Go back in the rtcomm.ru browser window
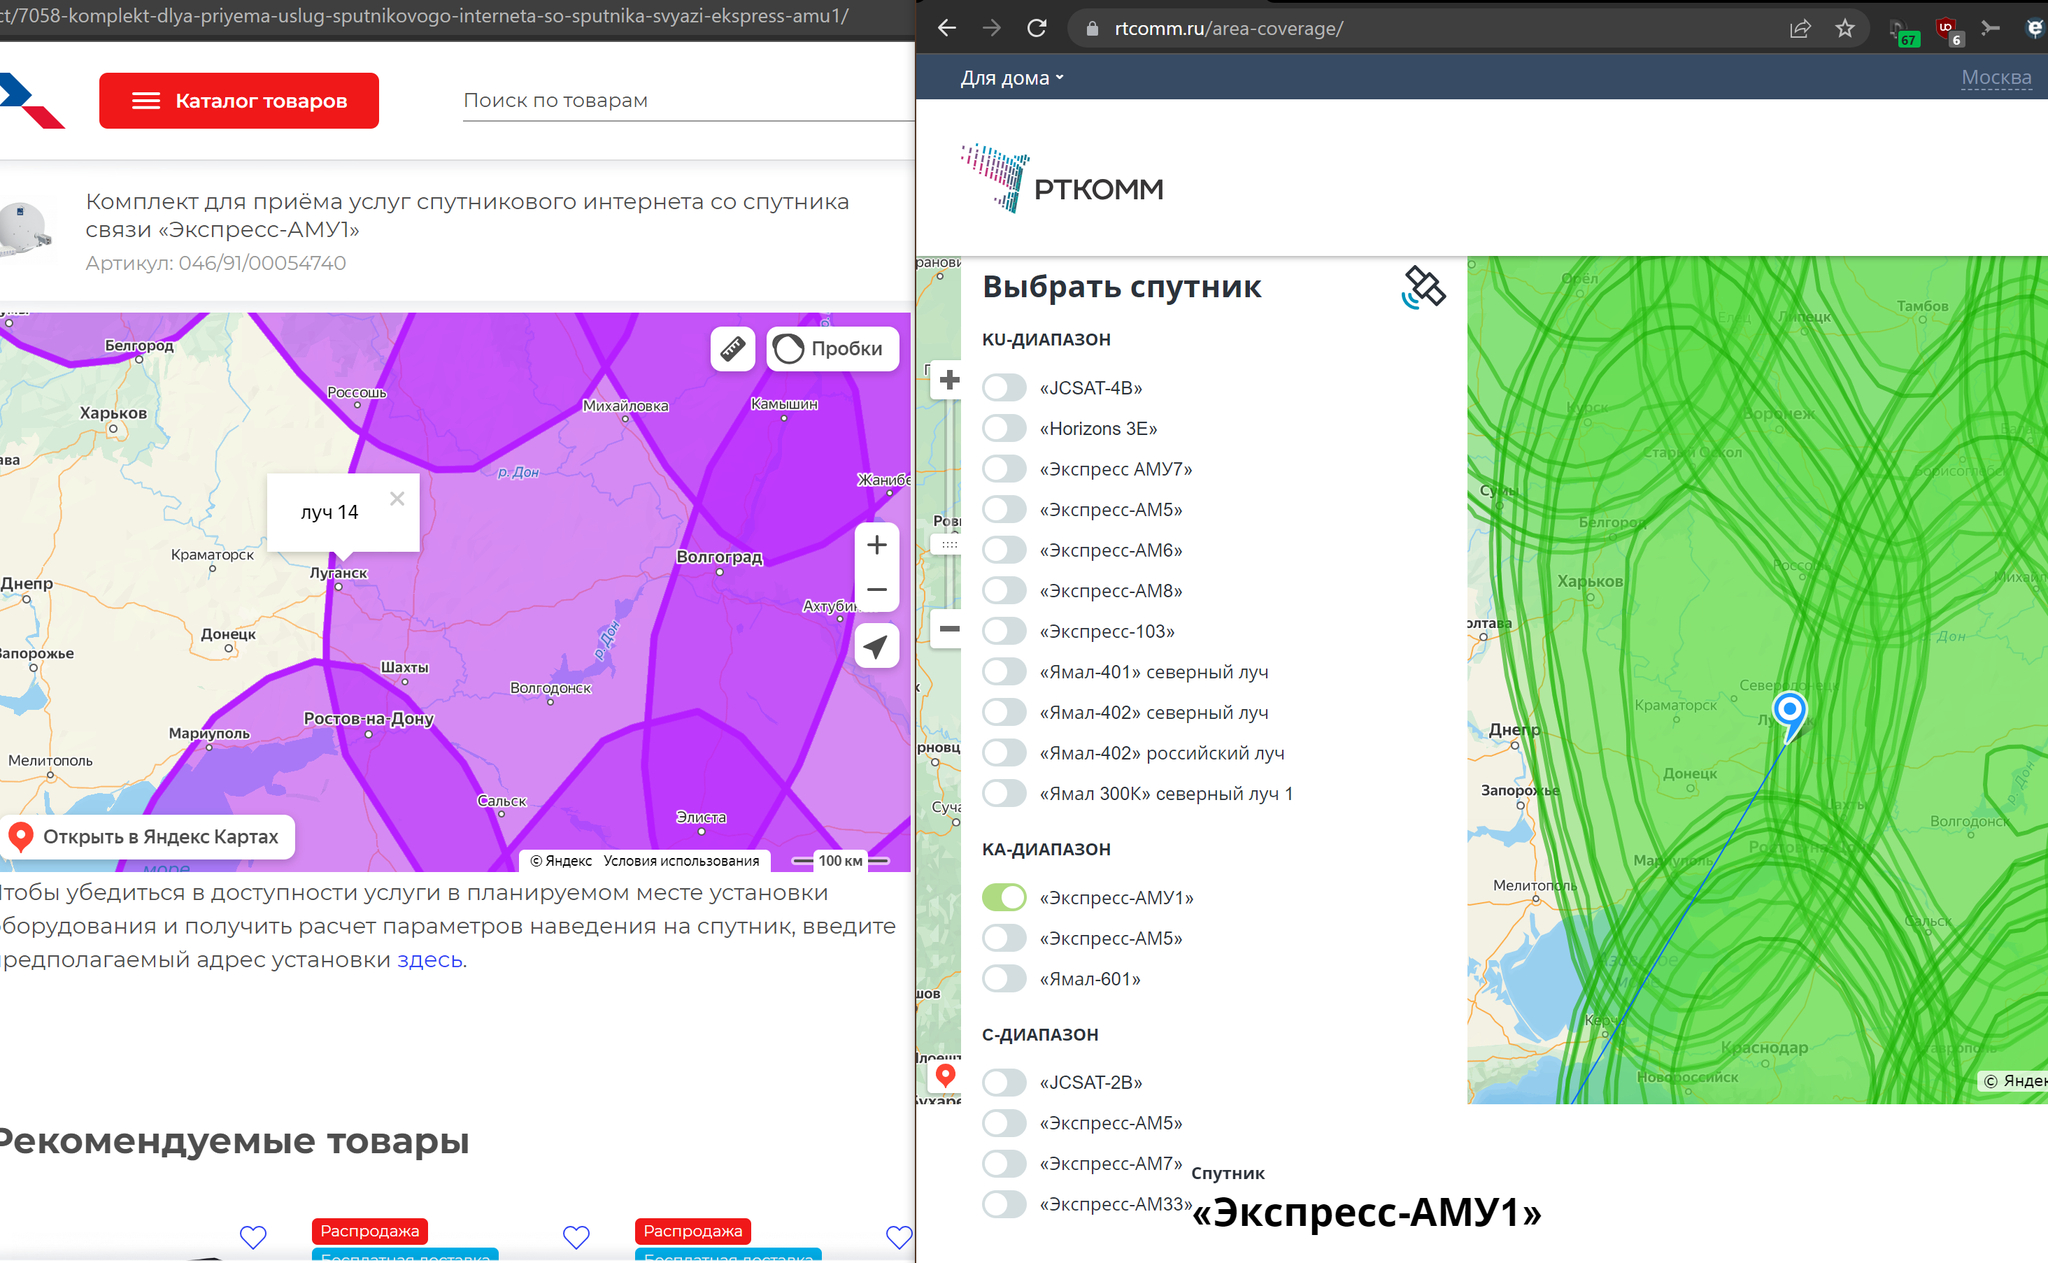The width and height of the screenshot is (2048, 1263). click(x=946, y=28)
